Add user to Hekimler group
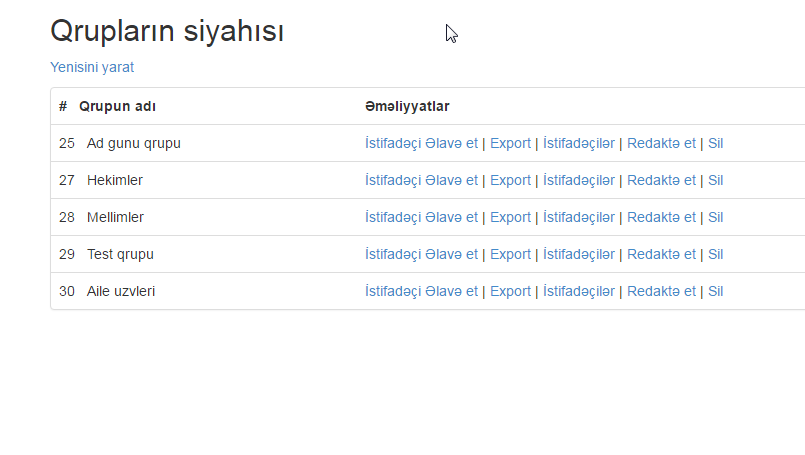This screenshot has width=805, height=455. [x=421, y=180]
